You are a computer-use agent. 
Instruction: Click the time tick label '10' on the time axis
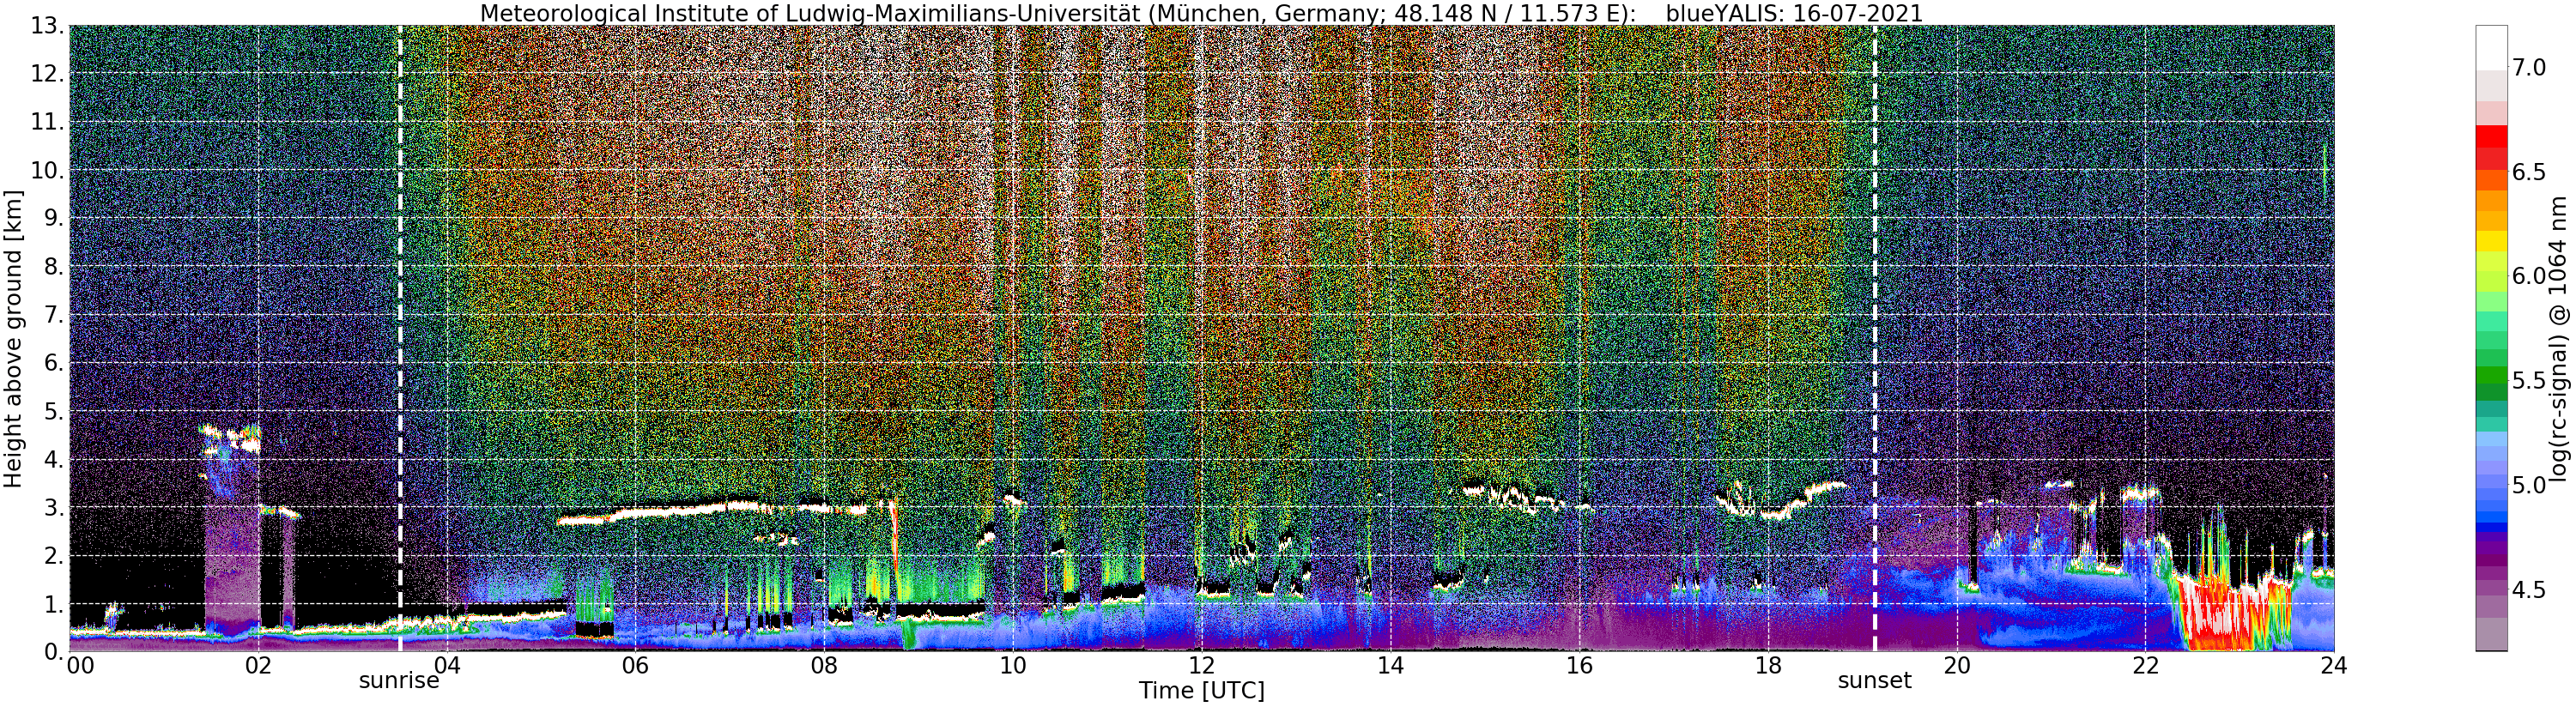coord(1013,666)
